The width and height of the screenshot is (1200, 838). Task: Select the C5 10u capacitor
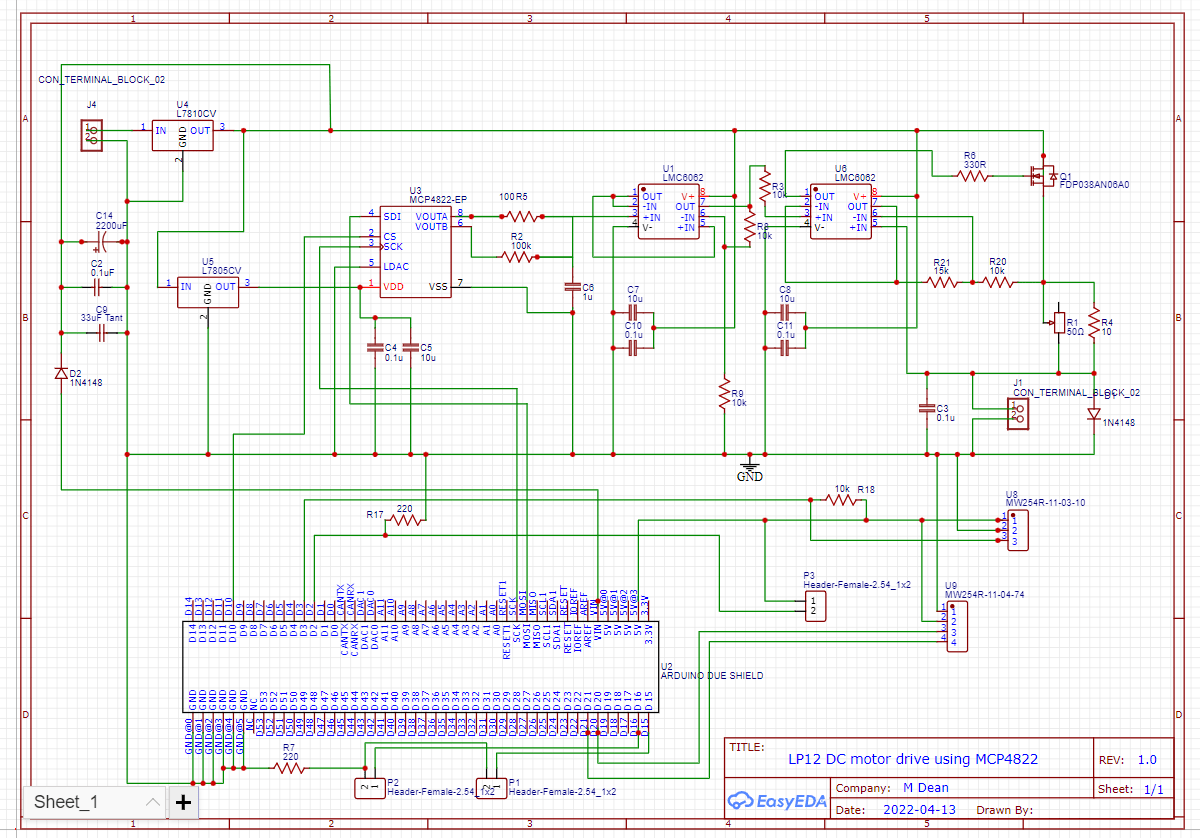[410, 347]
